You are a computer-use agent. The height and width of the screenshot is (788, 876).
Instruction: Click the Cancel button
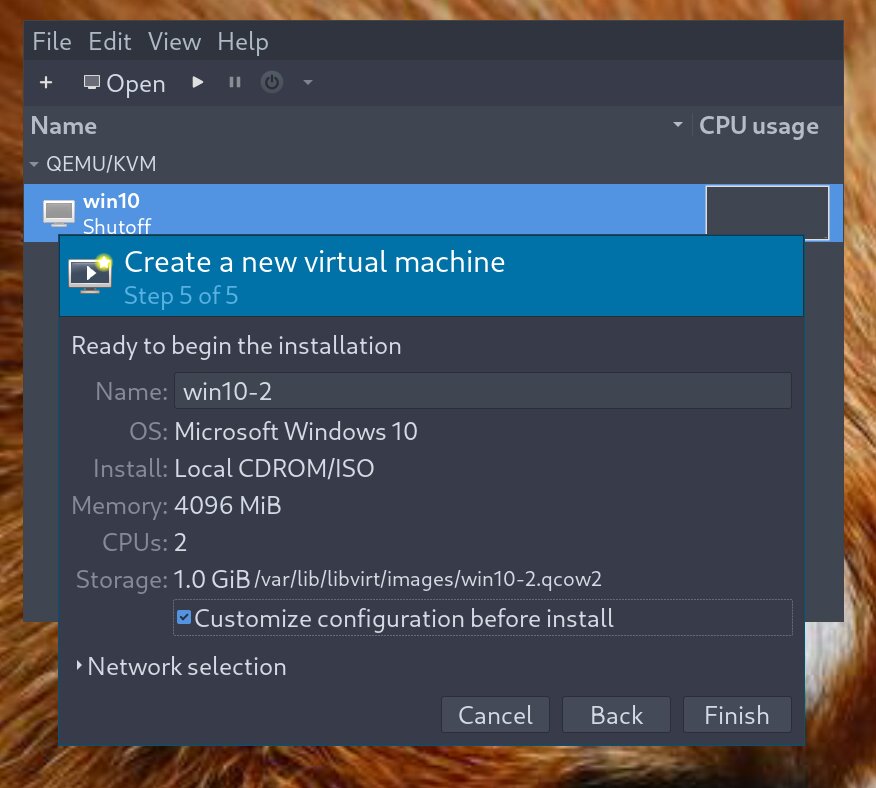click(x=495, y=715)
